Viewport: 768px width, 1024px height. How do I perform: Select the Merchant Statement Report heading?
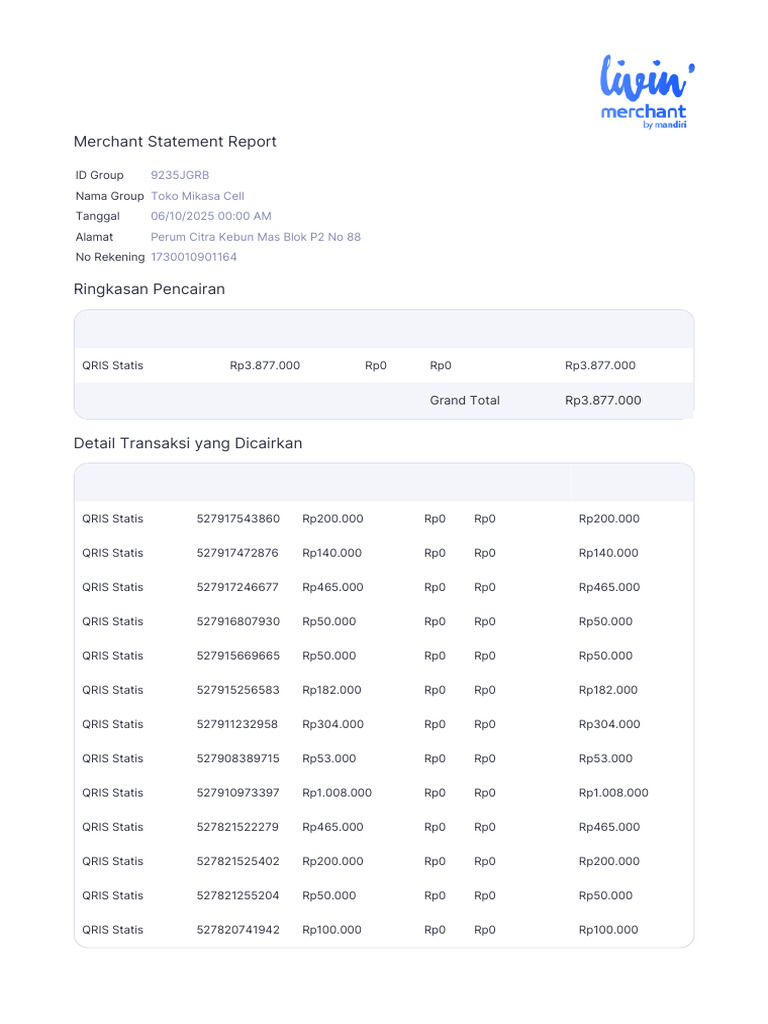click(x=175, y=142)
